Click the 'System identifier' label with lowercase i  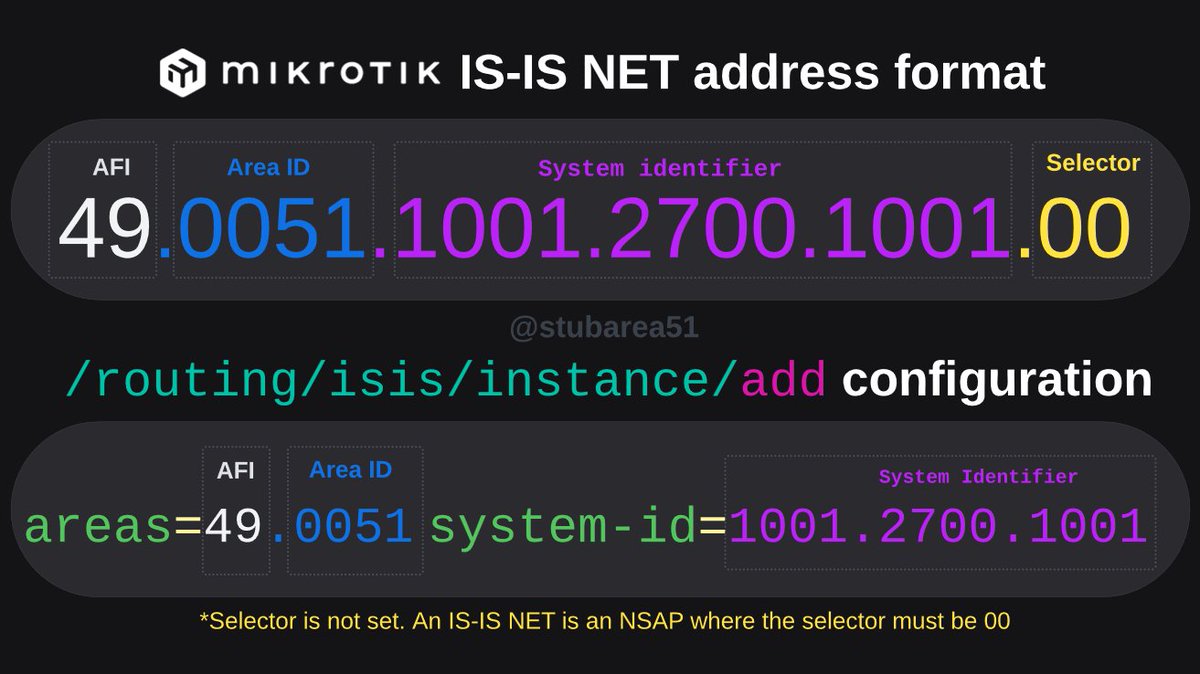pyautogui.click(x=659, y=168)
